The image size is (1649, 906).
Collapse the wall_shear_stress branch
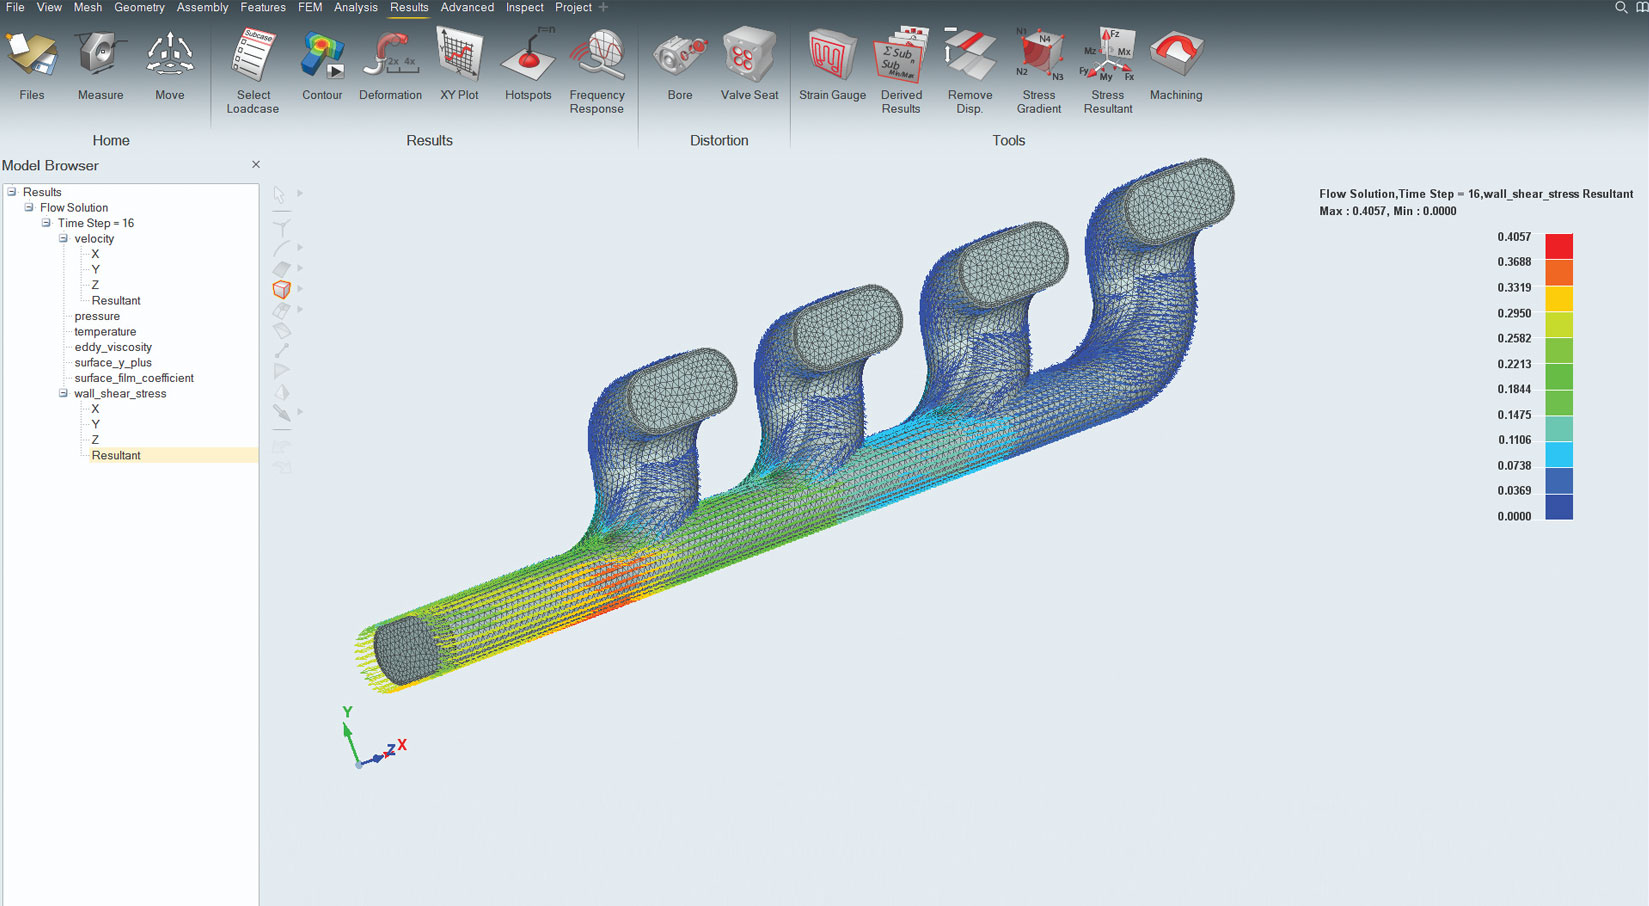pyautogui.click(x=63, y=393)
